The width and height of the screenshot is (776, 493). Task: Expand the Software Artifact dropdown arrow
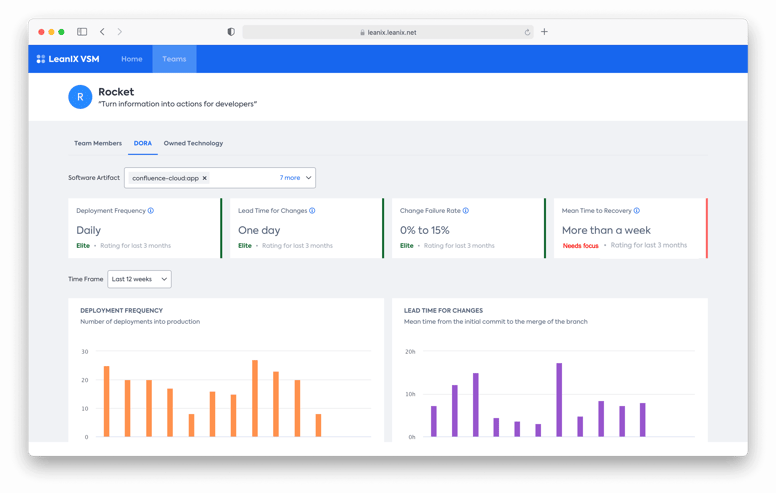308,178
